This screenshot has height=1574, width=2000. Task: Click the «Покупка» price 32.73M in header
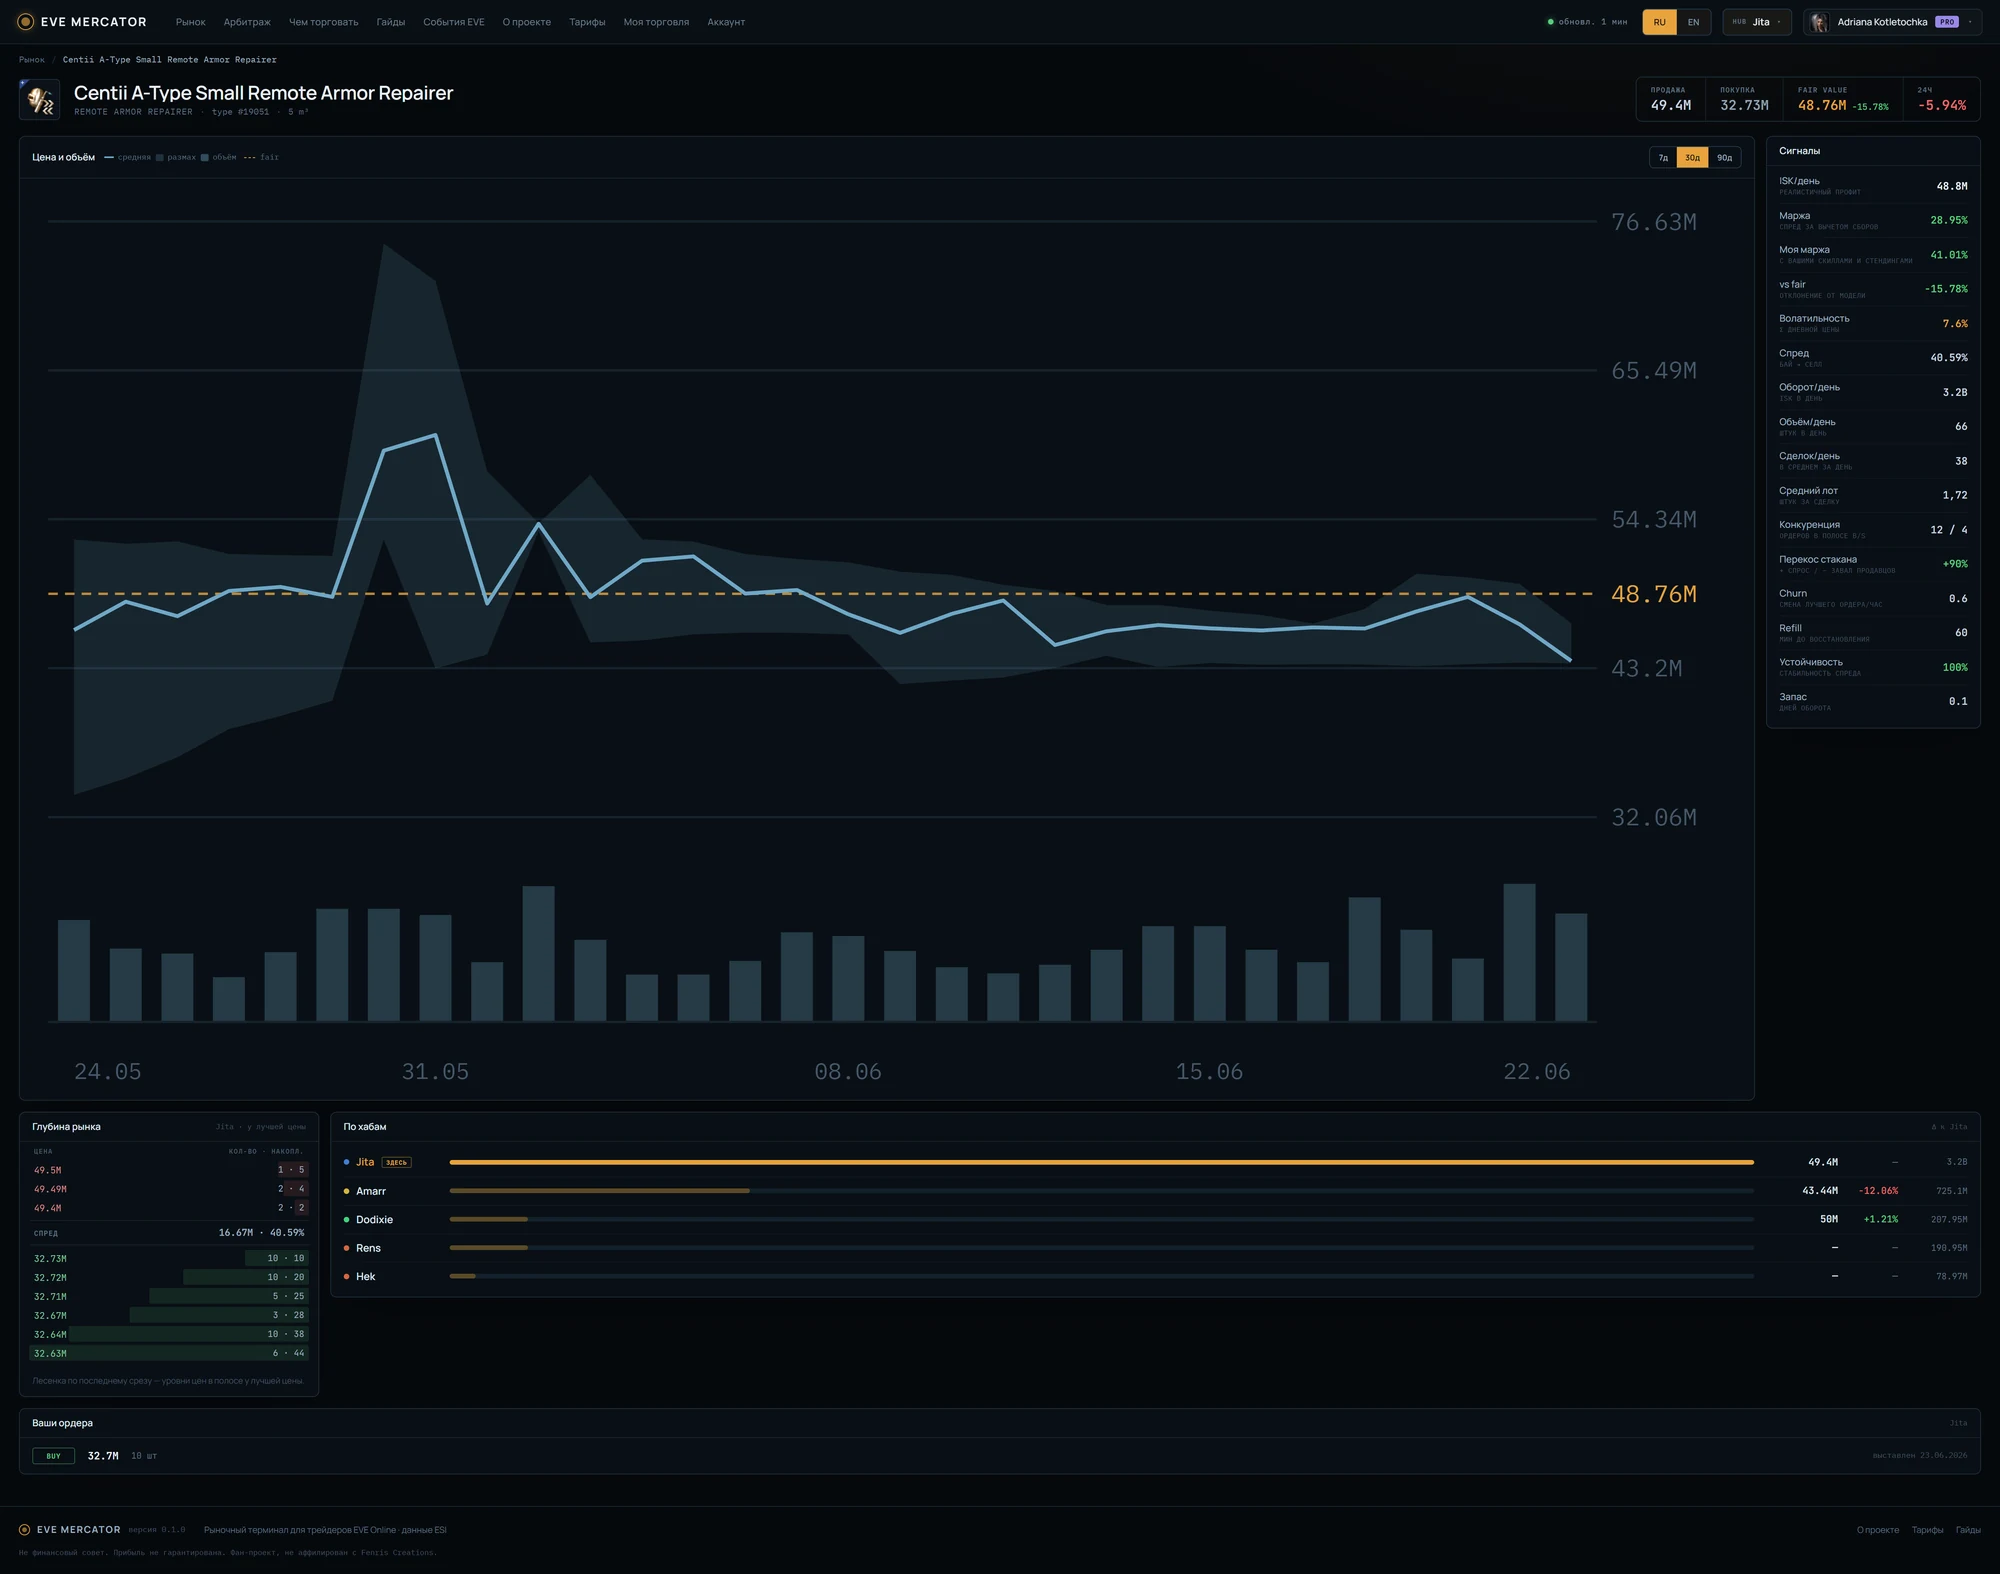click(1744, 105)
